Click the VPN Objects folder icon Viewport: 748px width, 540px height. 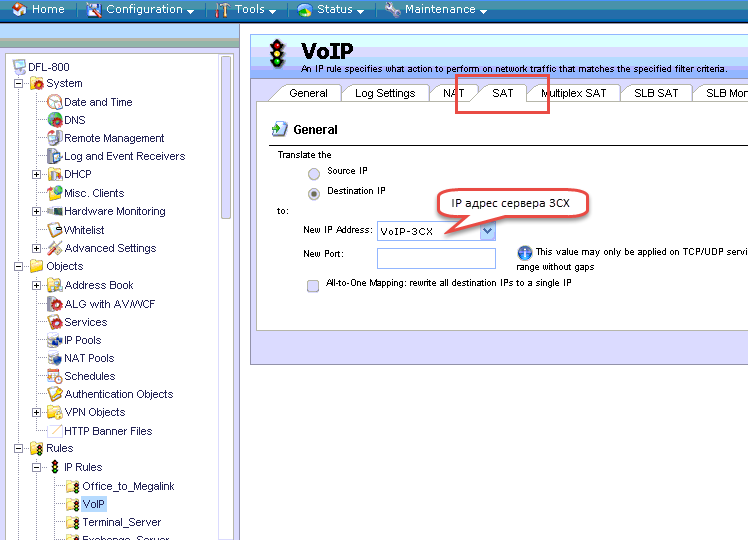tap(55, 412)
